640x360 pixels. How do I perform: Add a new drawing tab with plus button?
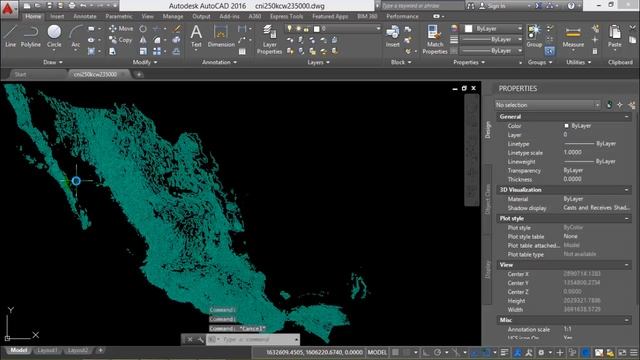pyautogui.click(x=139, y=74)
